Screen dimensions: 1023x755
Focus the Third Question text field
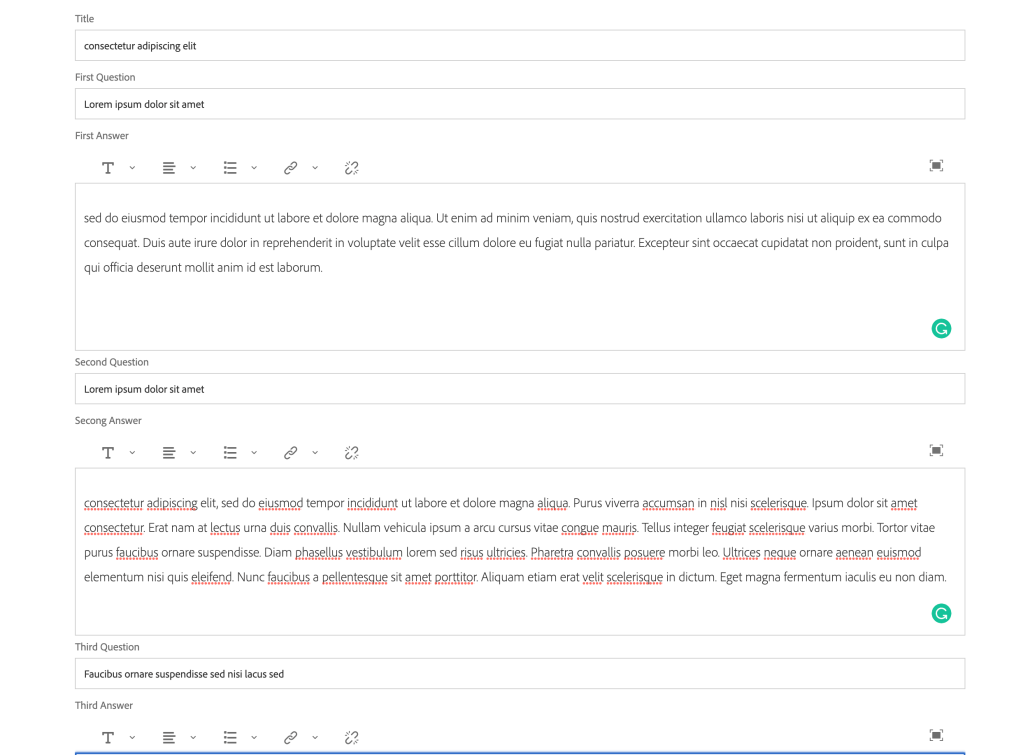pos(520,674)
